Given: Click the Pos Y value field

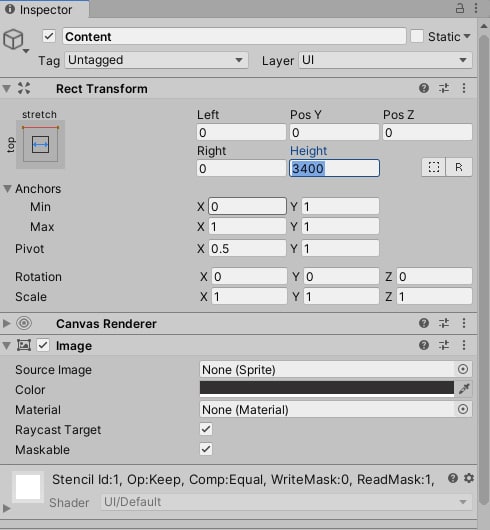Looking at the screenshot, I should [334, 132].
